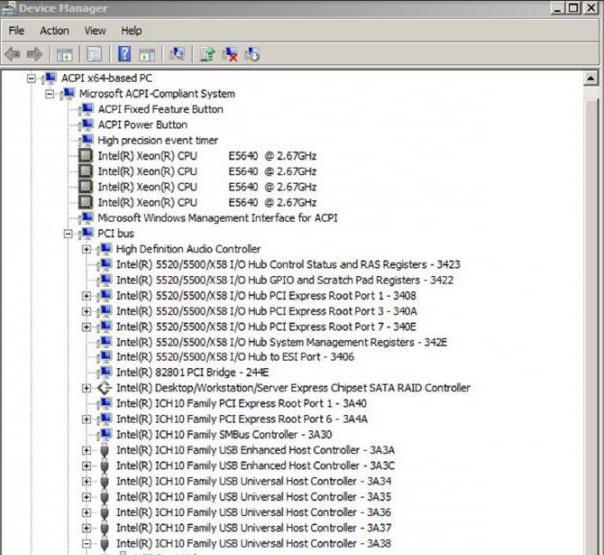This screenshot has width=604, height=555.
Task: Click SATA RAID Controller storage icon
Action: click(x=104, y=388)
